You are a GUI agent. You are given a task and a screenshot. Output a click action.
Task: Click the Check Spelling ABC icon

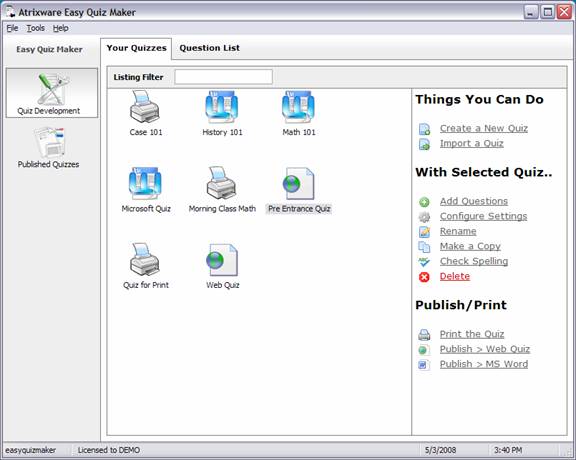(424, 262)
